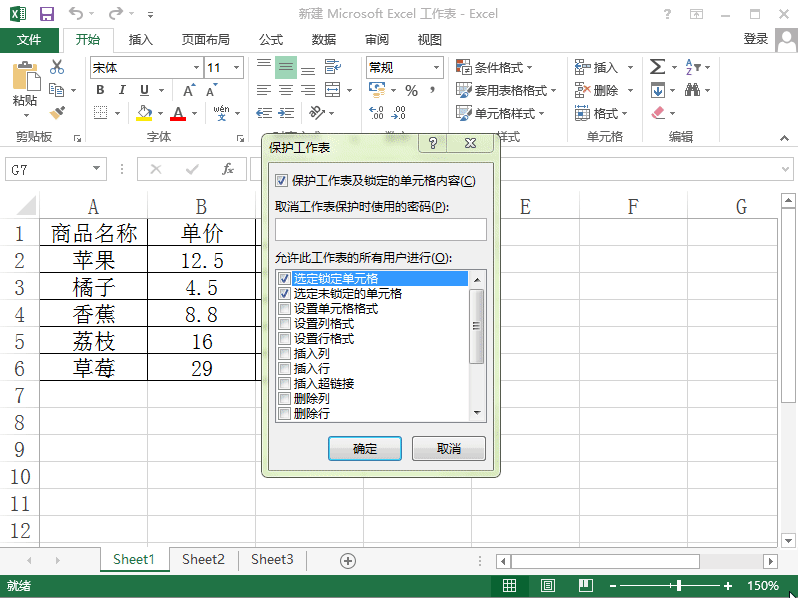Expand fill color dropdown arrow
Image resolution: width=798 pixels, height=598 pixels.
click(160, 113)
